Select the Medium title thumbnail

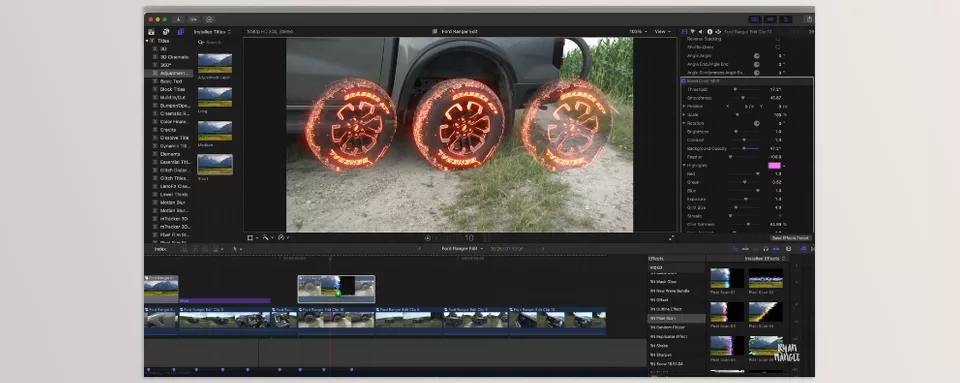pos(215,130)
